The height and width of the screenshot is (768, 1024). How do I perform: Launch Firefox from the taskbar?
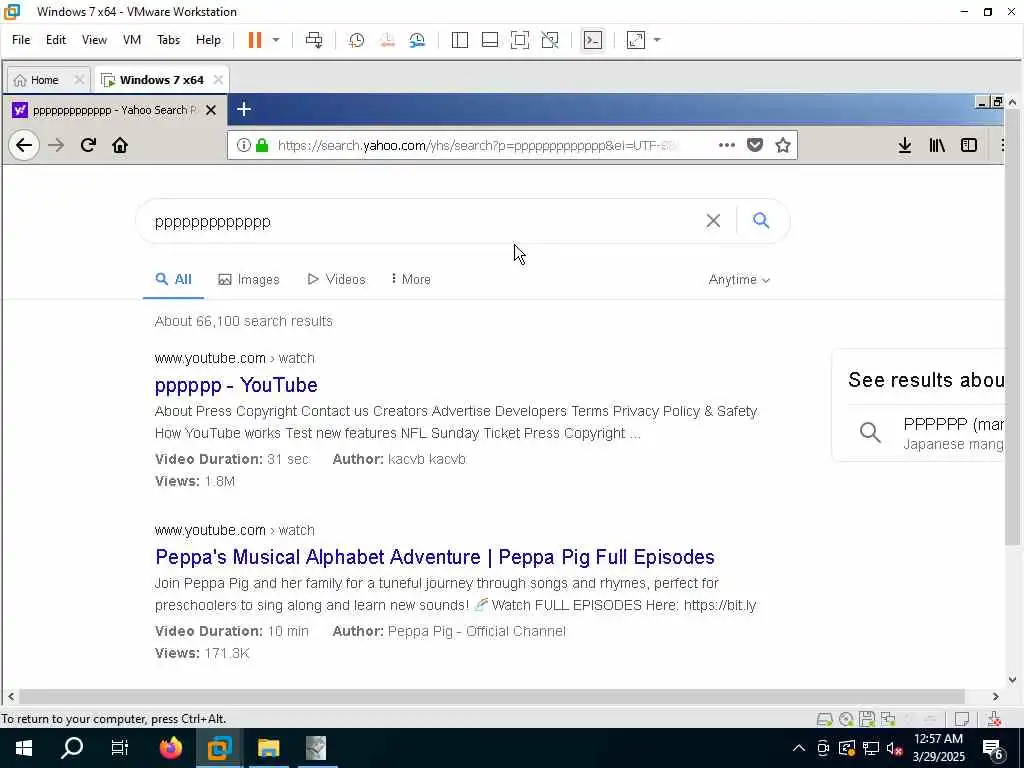click(171, 748)
